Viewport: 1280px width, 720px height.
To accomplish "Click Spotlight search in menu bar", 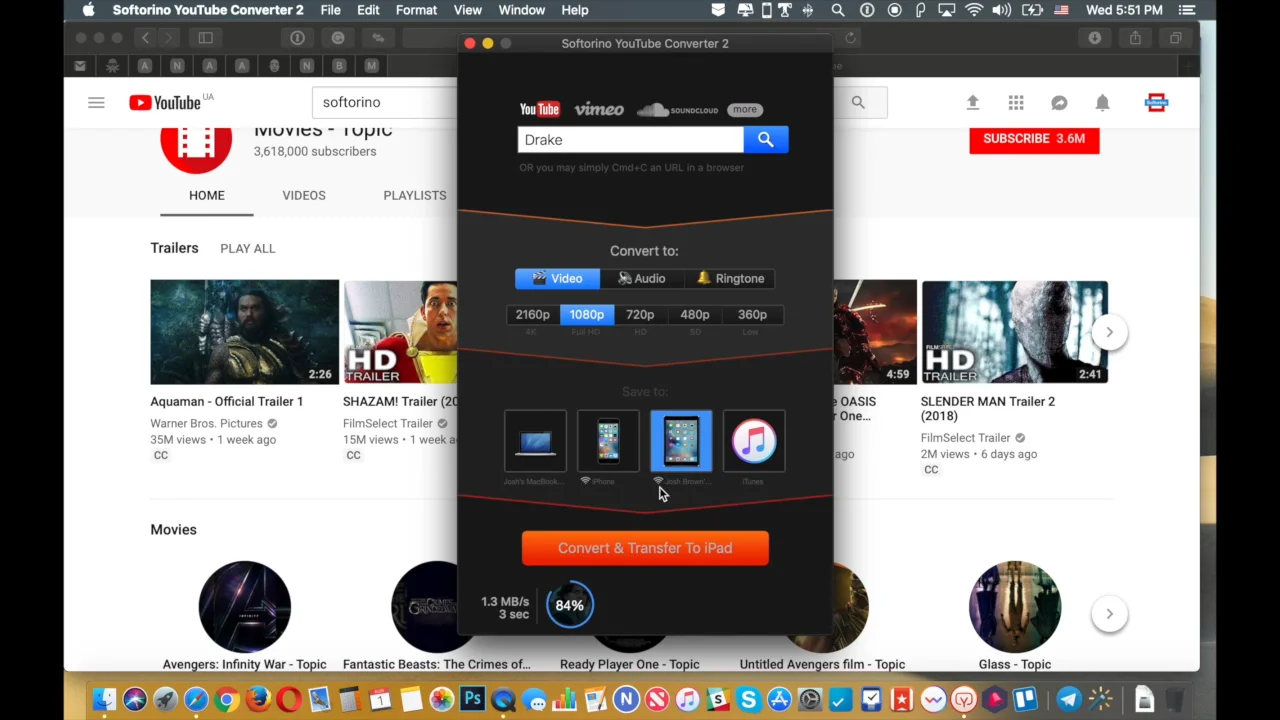I will click(838, 10).
